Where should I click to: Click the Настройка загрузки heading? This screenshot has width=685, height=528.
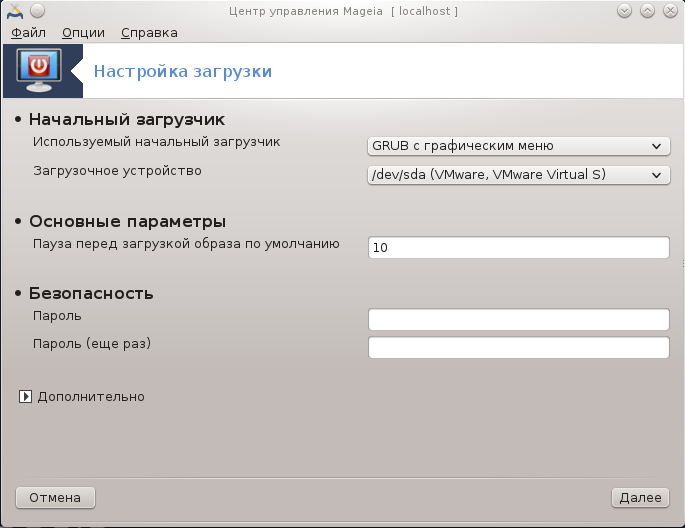point(183,71)
